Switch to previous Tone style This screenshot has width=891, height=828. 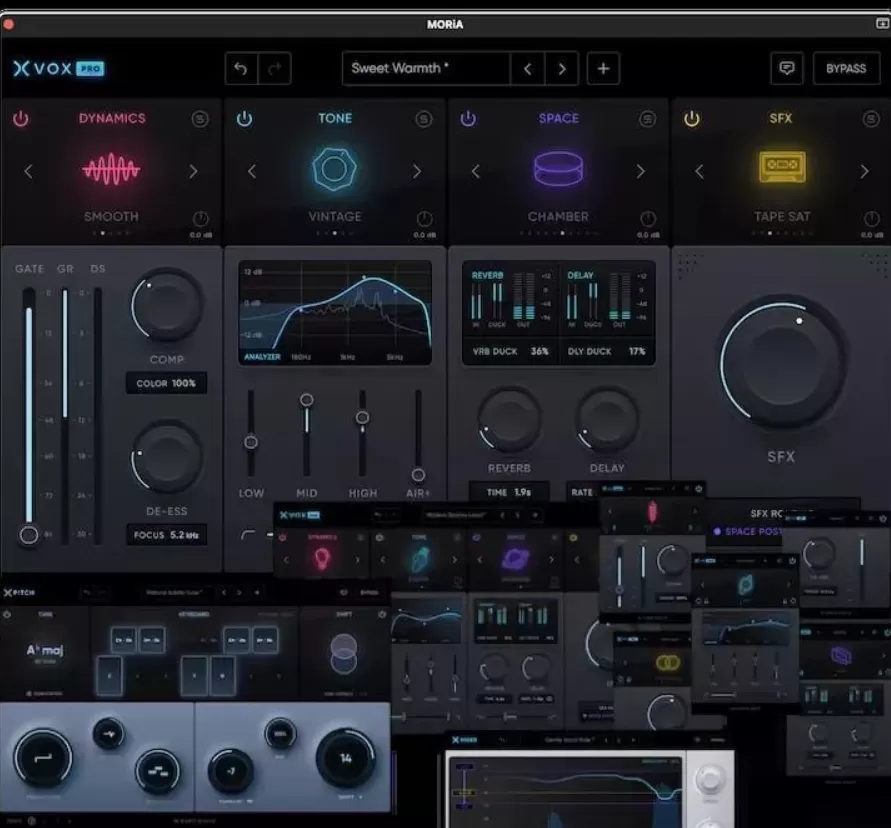click(252, 171)
